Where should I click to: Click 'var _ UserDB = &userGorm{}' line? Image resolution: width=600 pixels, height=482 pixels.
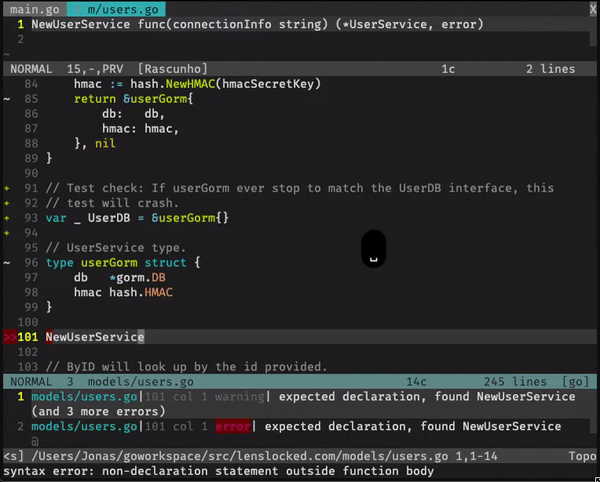coord(137,218)
